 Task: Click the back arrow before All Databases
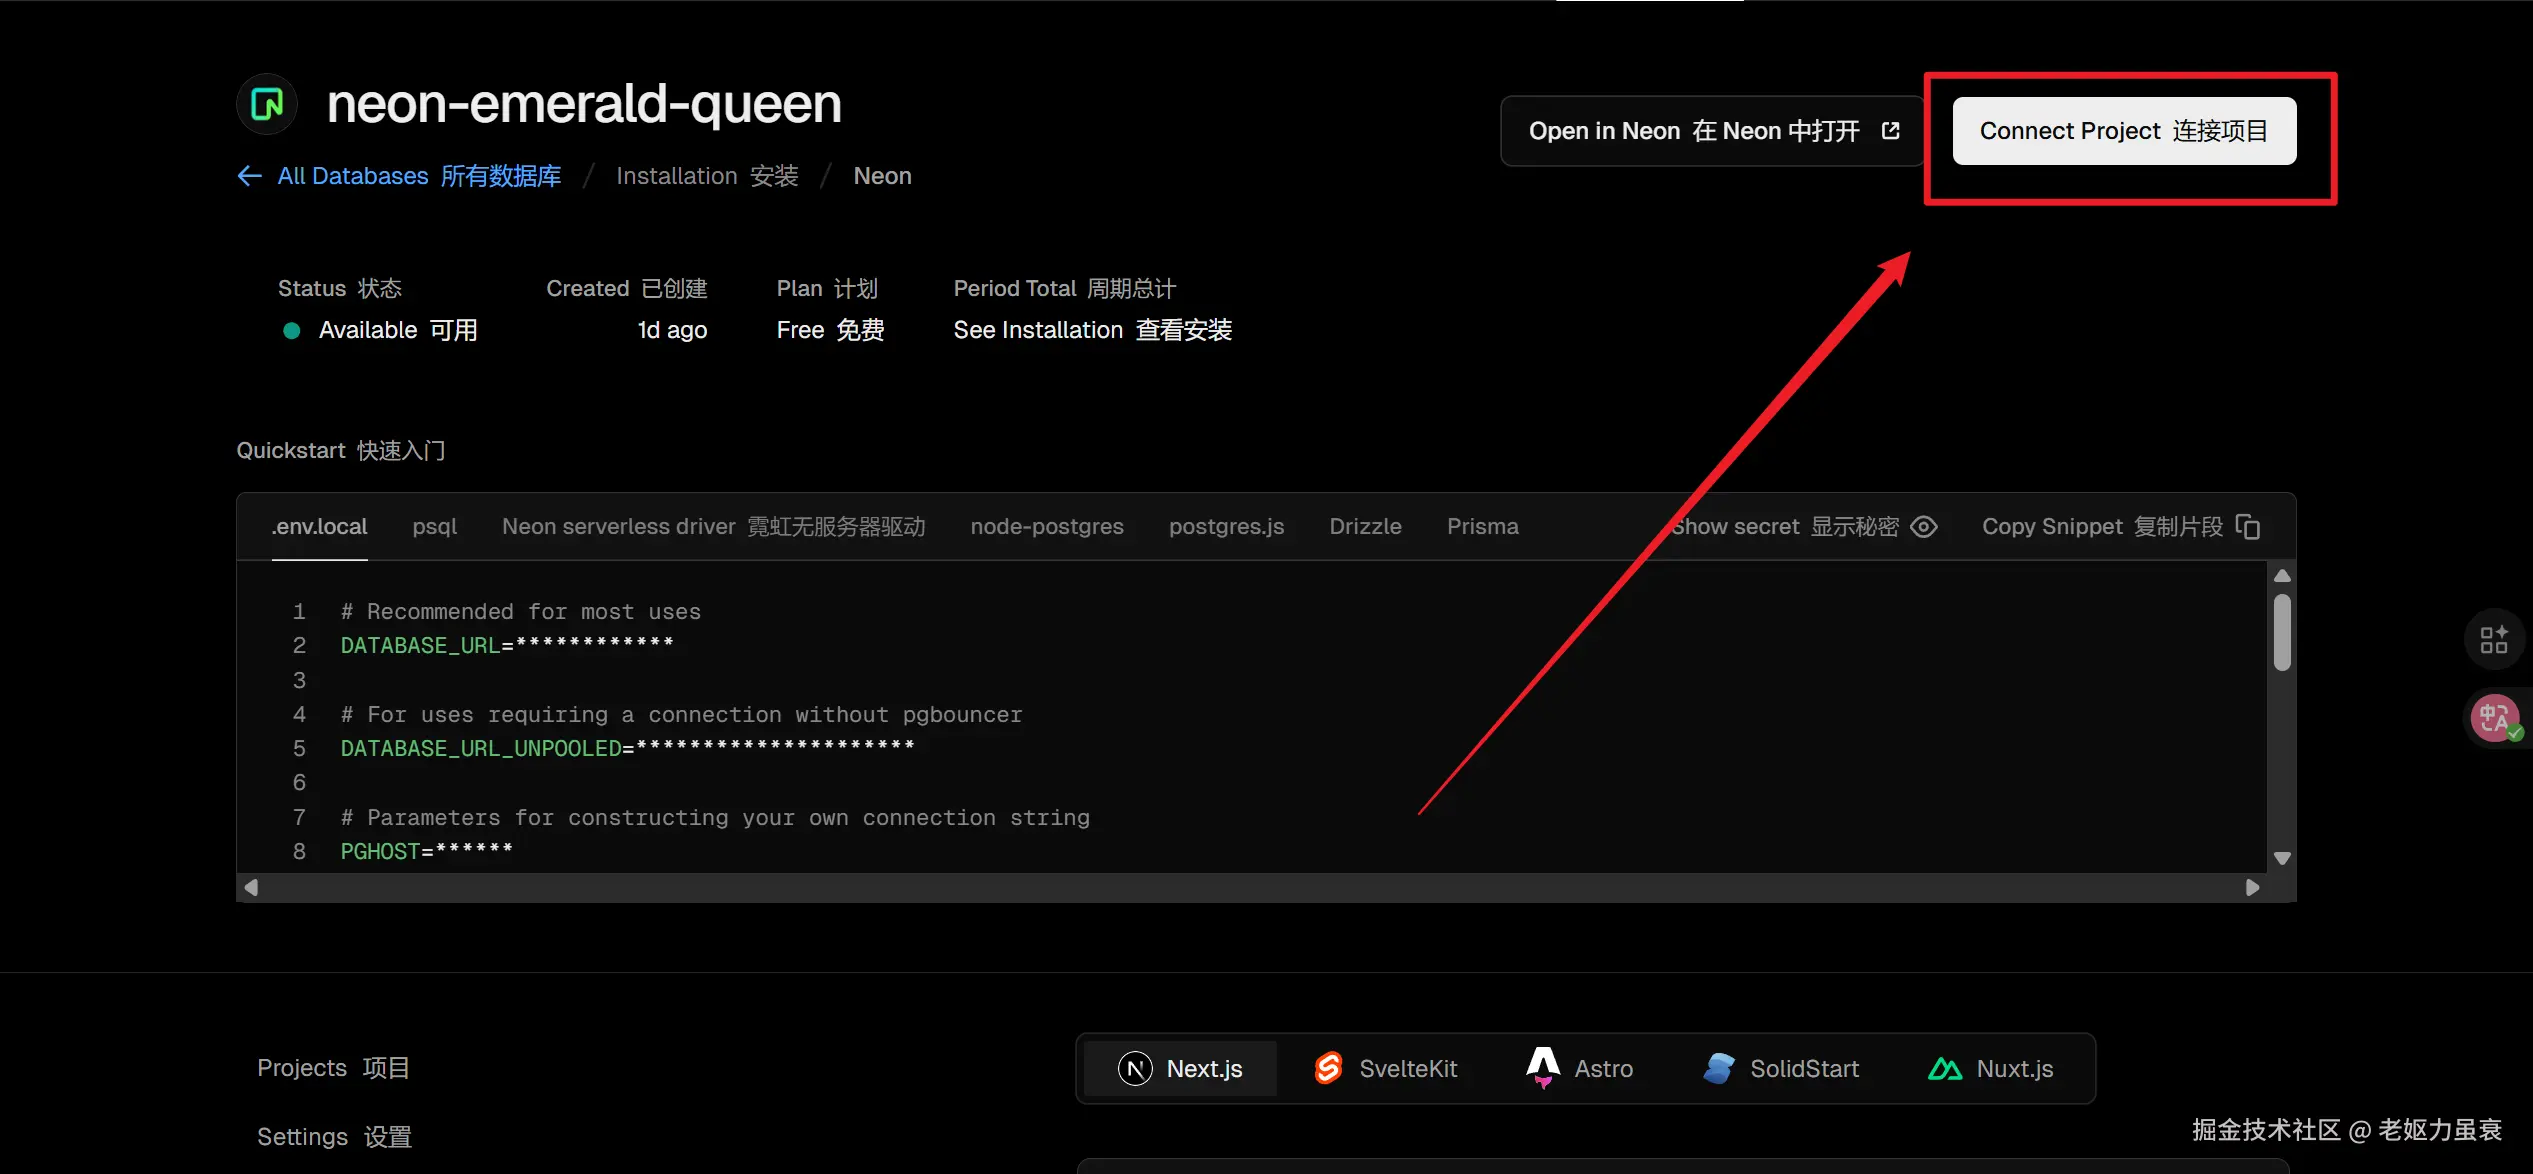[250, 176]
